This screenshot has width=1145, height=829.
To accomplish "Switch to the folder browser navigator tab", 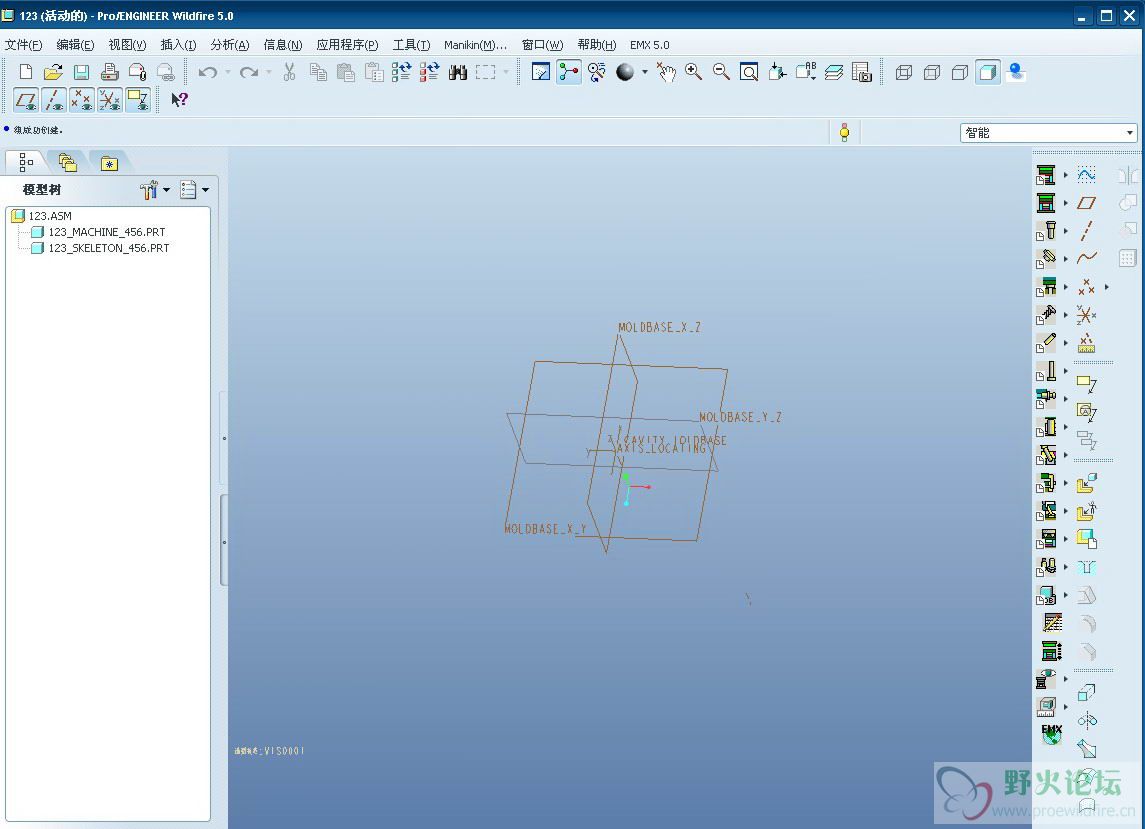I will (68, 162).
